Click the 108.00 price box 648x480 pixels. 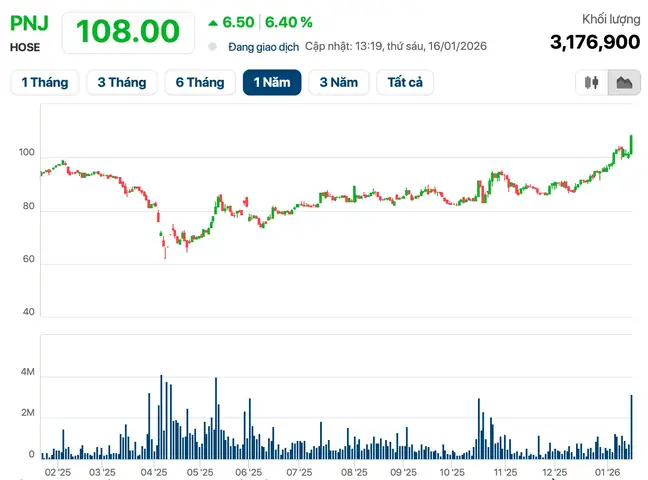(x=128, y=32)
